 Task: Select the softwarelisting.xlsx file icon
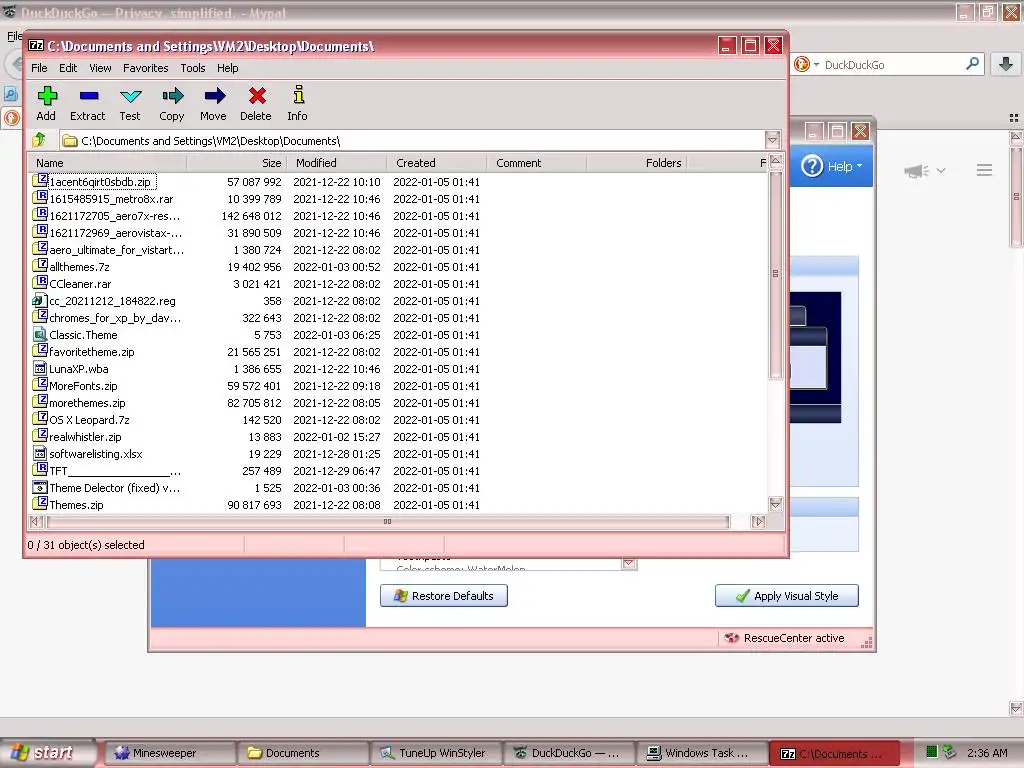40,453
